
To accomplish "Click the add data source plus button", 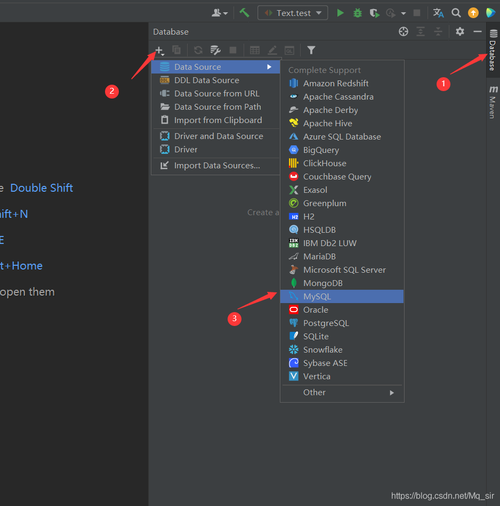I will (159, 51).
